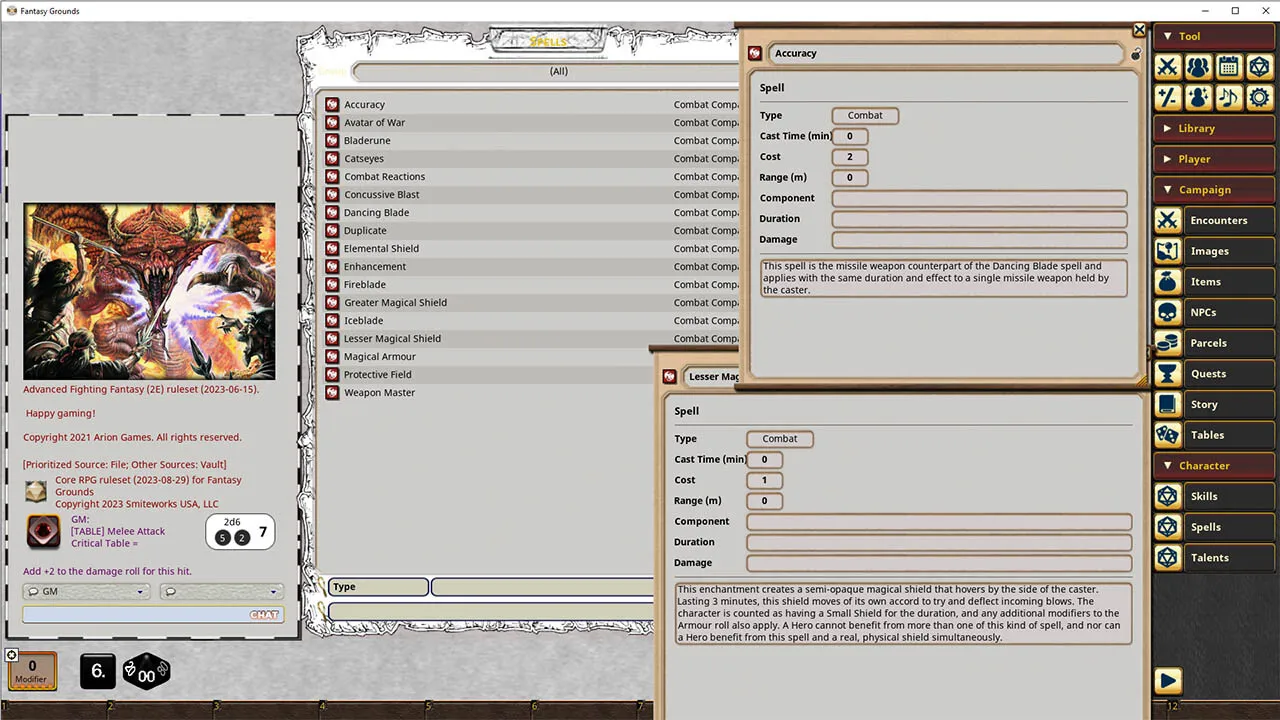Select Greater Magical Shield spell
This screenshot has width=1280, height=720.
pos(396,303)
